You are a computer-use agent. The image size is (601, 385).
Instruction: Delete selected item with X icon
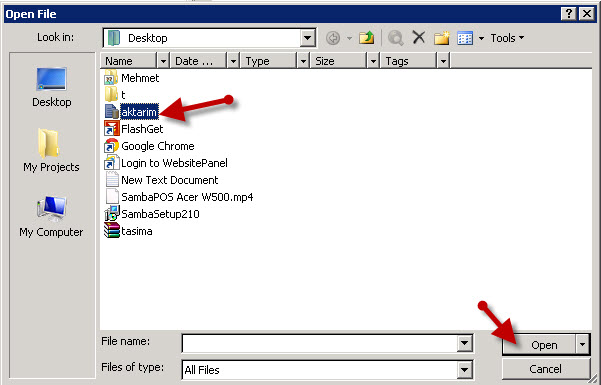419,38
